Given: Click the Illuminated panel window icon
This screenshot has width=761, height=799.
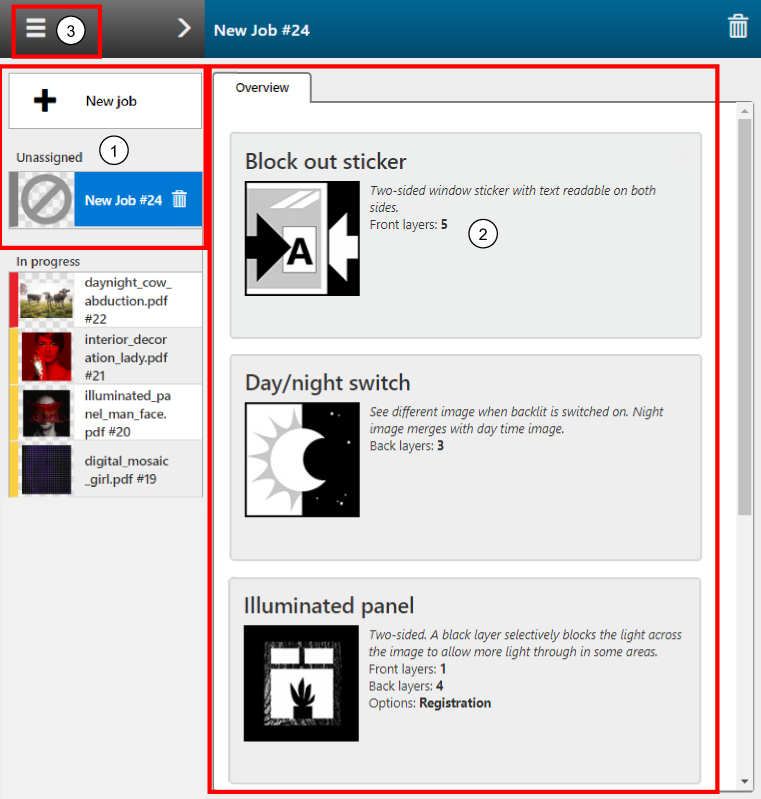Looking at the screenshot, I should click(x=301, y=683).
